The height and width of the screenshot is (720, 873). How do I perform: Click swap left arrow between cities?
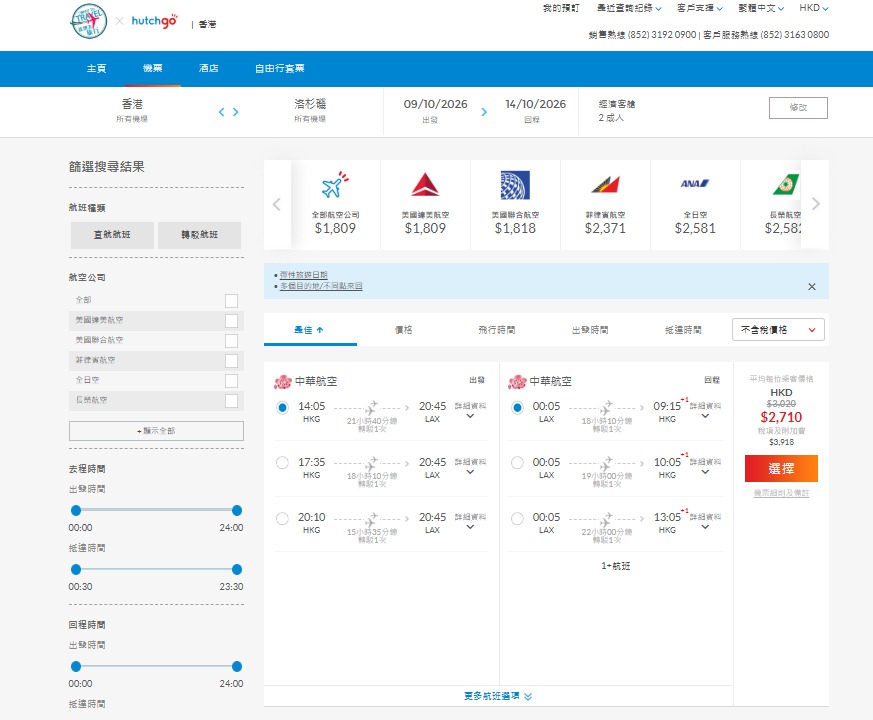[222, 112]
